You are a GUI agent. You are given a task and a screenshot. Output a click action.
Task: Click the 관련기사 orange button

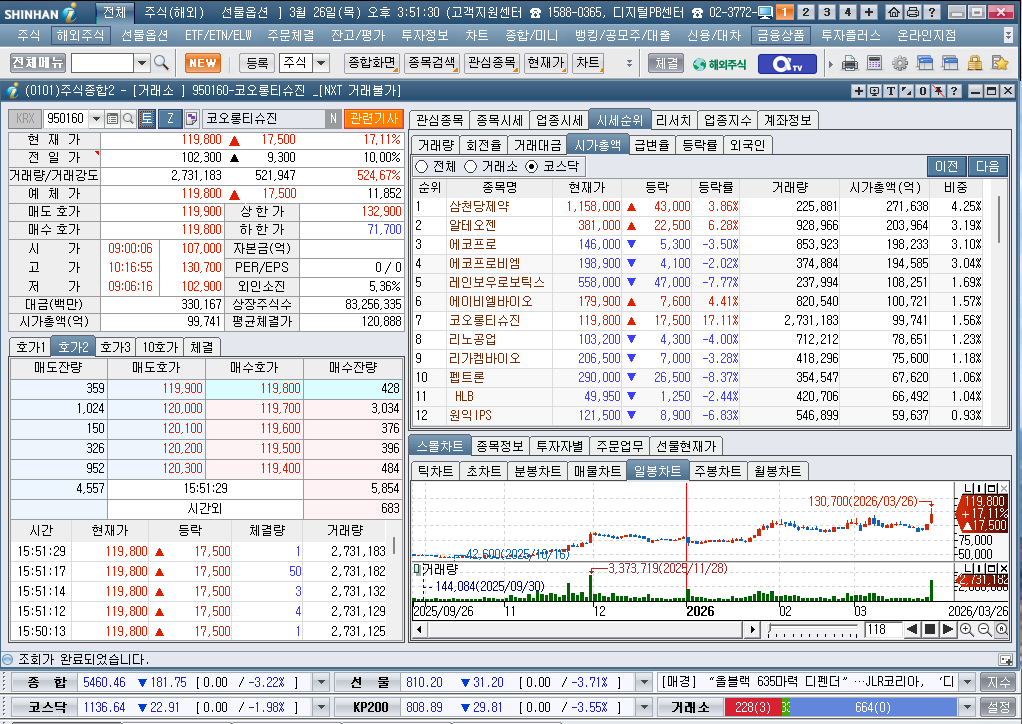coord(374,119)
